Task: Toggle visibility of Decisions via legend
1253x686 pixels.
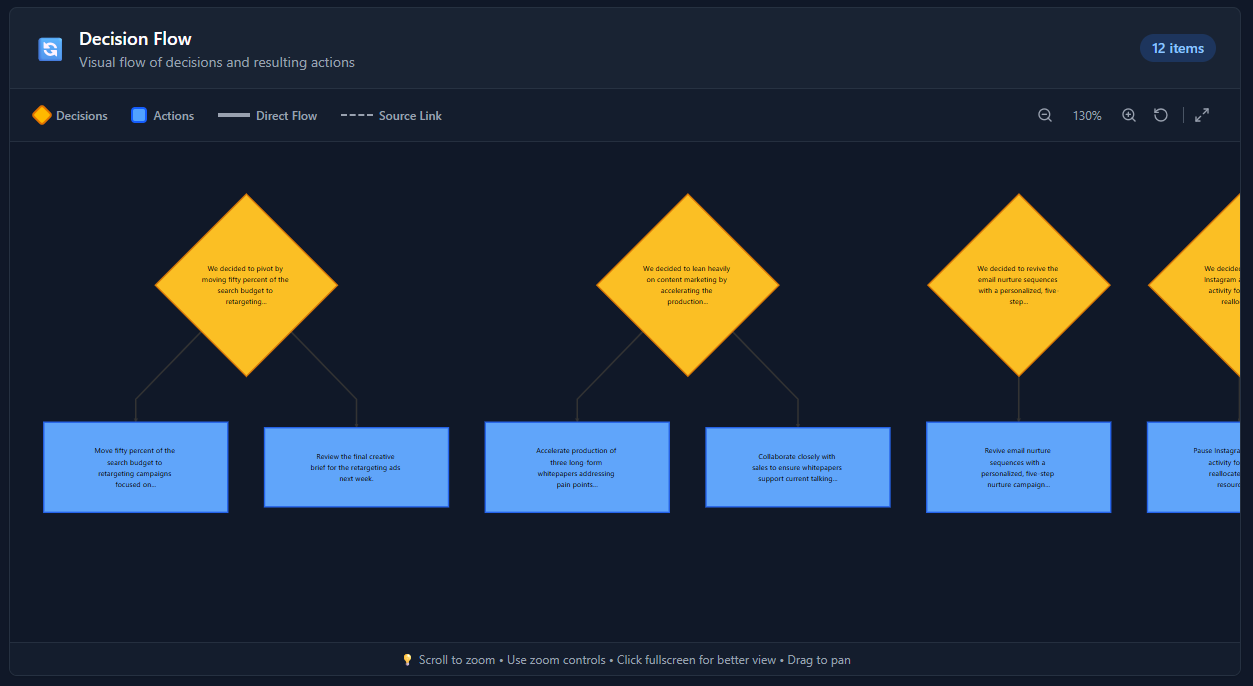Action: pos(81,115)
